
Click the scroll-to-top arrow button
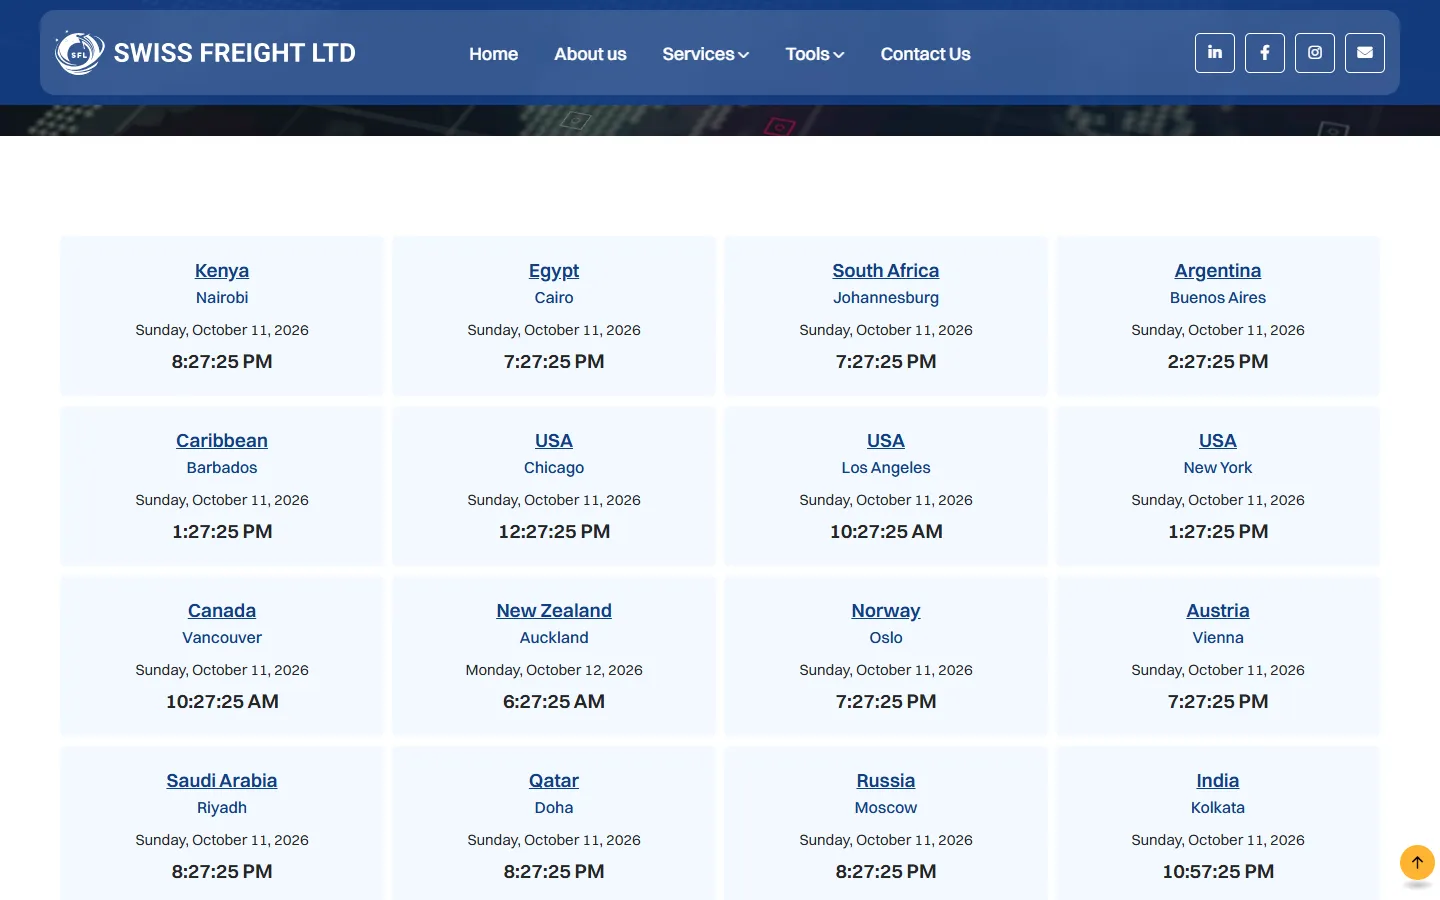pyautogui.click(x=1417, y=863)
